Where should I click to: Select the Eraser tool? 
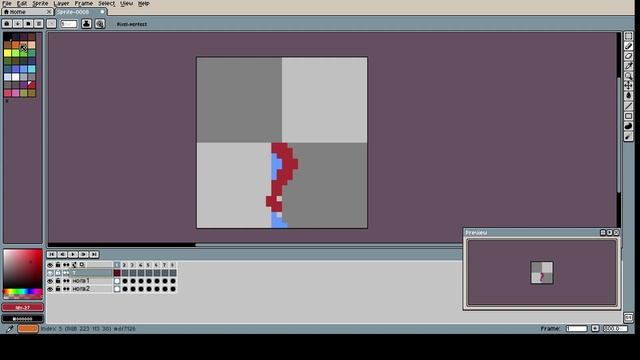tap(628, 56)
